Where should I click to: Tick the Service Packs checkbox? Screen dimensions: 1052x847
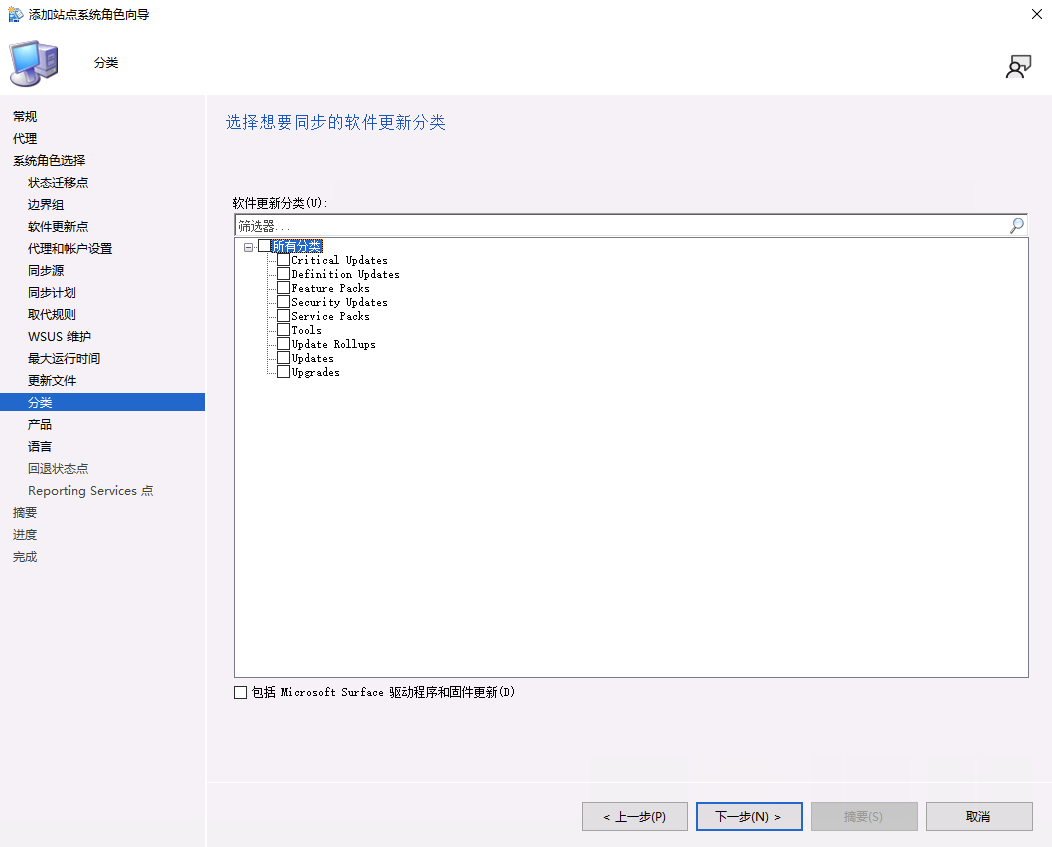284,316
